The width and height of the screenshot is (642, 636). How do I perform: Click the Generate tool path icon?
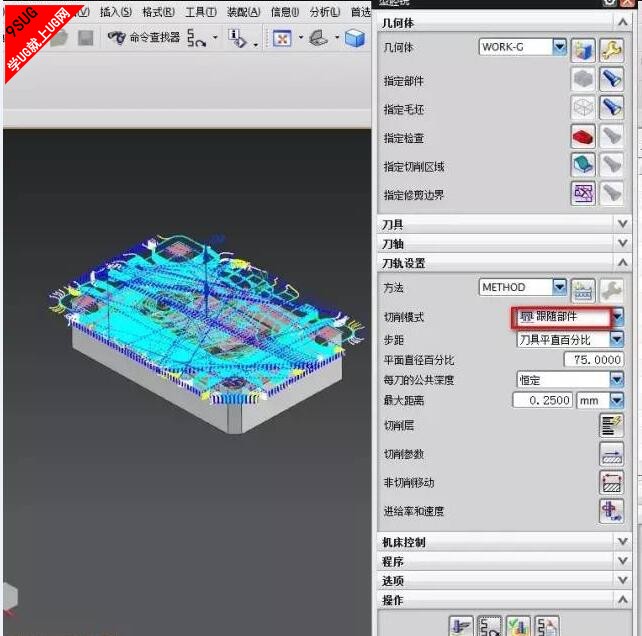coord(461,626)
